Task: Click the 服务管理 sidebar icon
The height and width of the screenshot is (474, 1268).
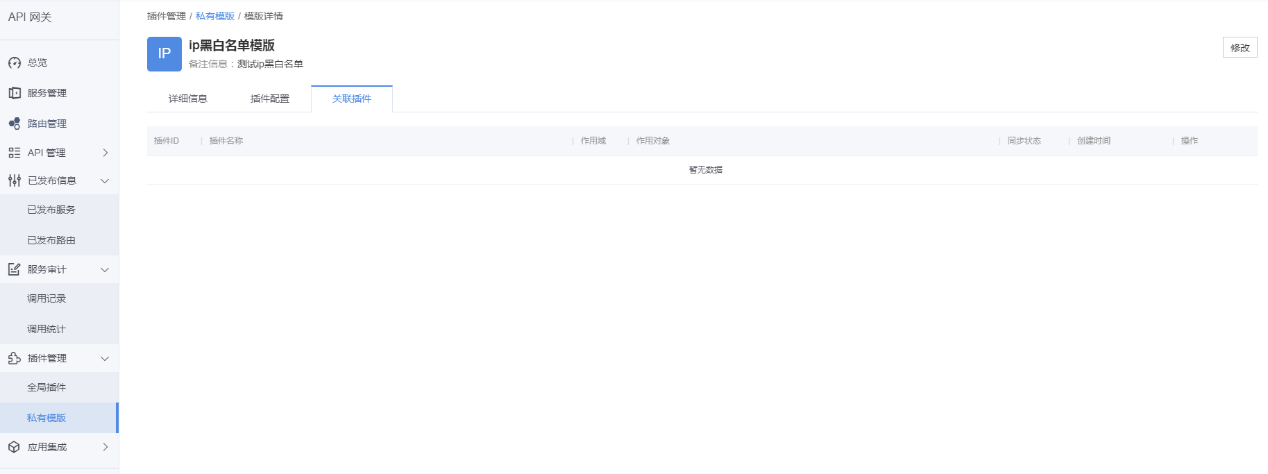Action: click(x=14, y=93)
